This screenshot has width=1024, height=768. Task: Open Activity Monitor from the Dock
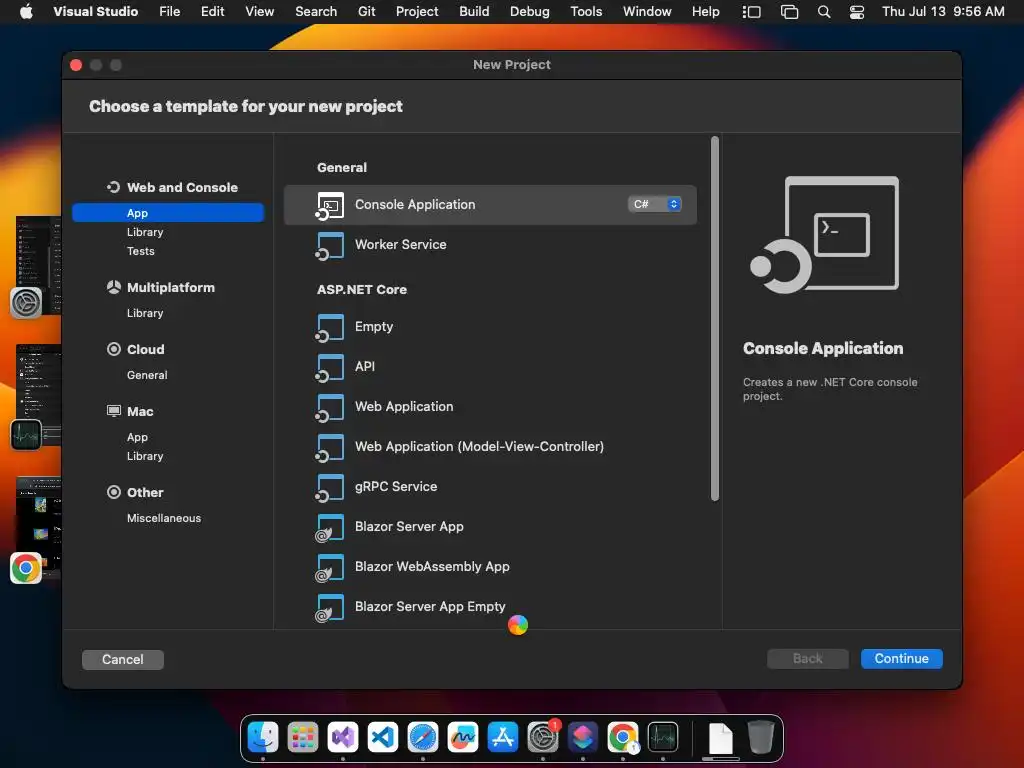click(x=662, y=737)
